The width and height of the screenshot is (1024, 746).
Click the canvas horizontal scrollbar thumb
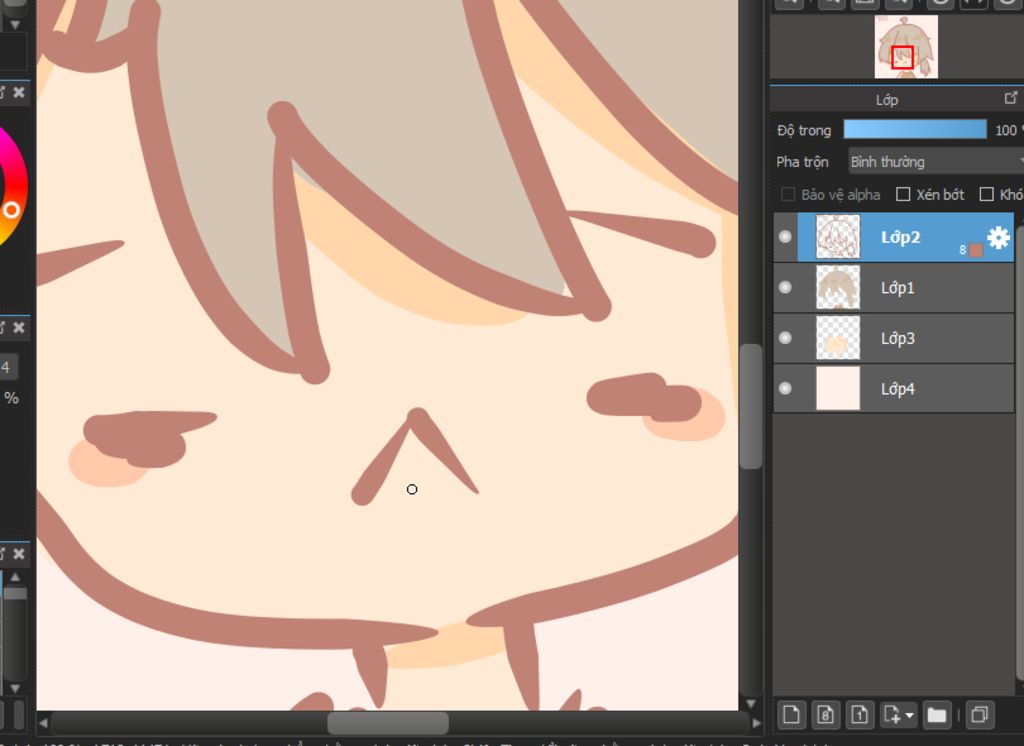[388, 723]
